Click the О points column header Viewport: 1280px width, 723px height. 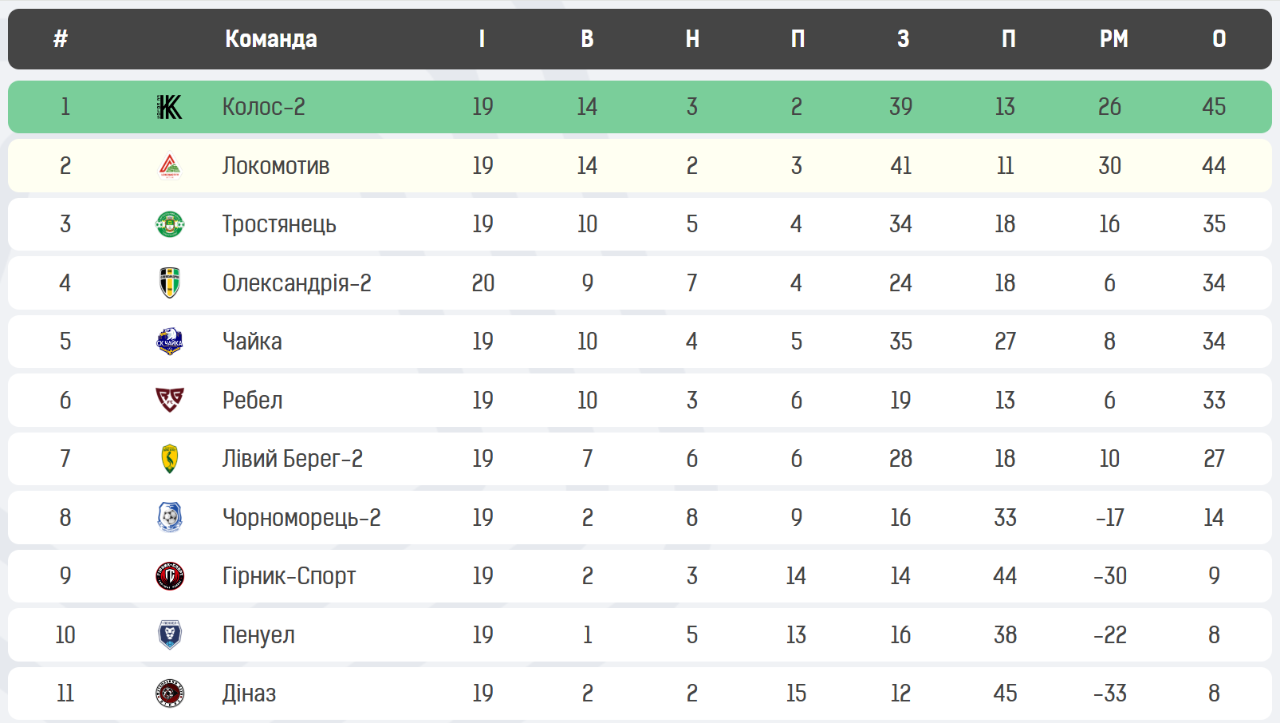point(1218,39)
